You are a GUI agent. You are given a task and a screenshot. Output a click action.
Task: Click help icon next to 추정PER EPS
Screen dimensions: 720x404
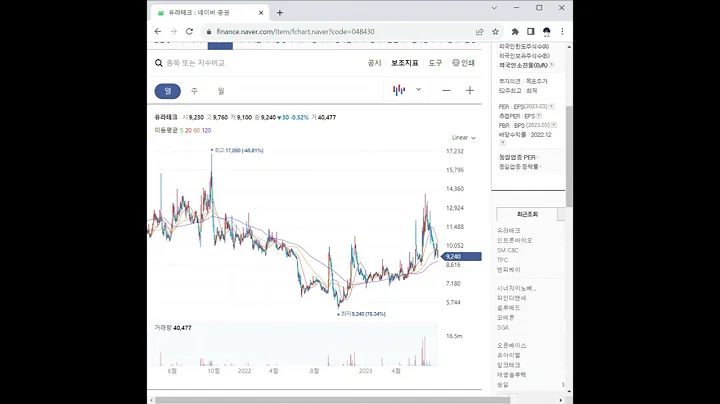pyautogui.click(x=539, y=116)
